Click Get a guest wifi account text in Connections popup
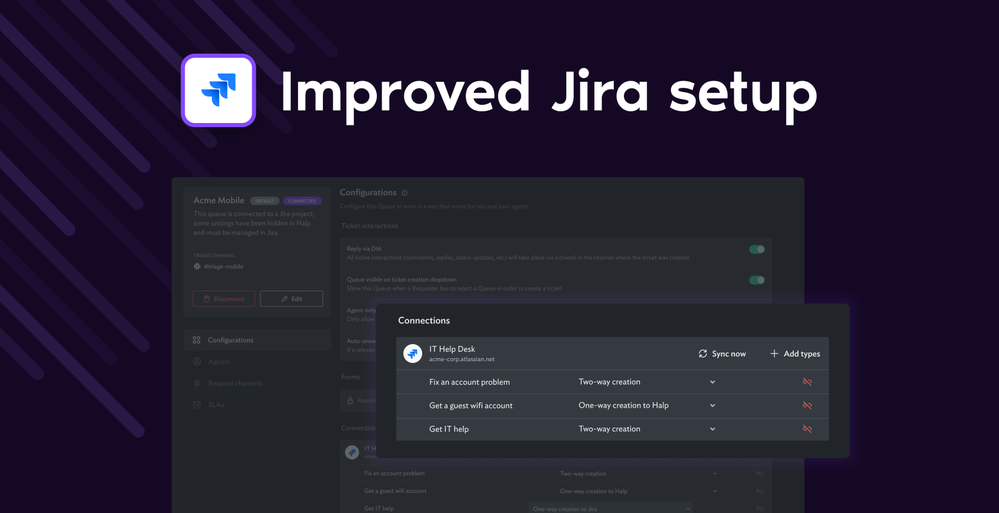 pyautogui.click(x=471, y=405)
